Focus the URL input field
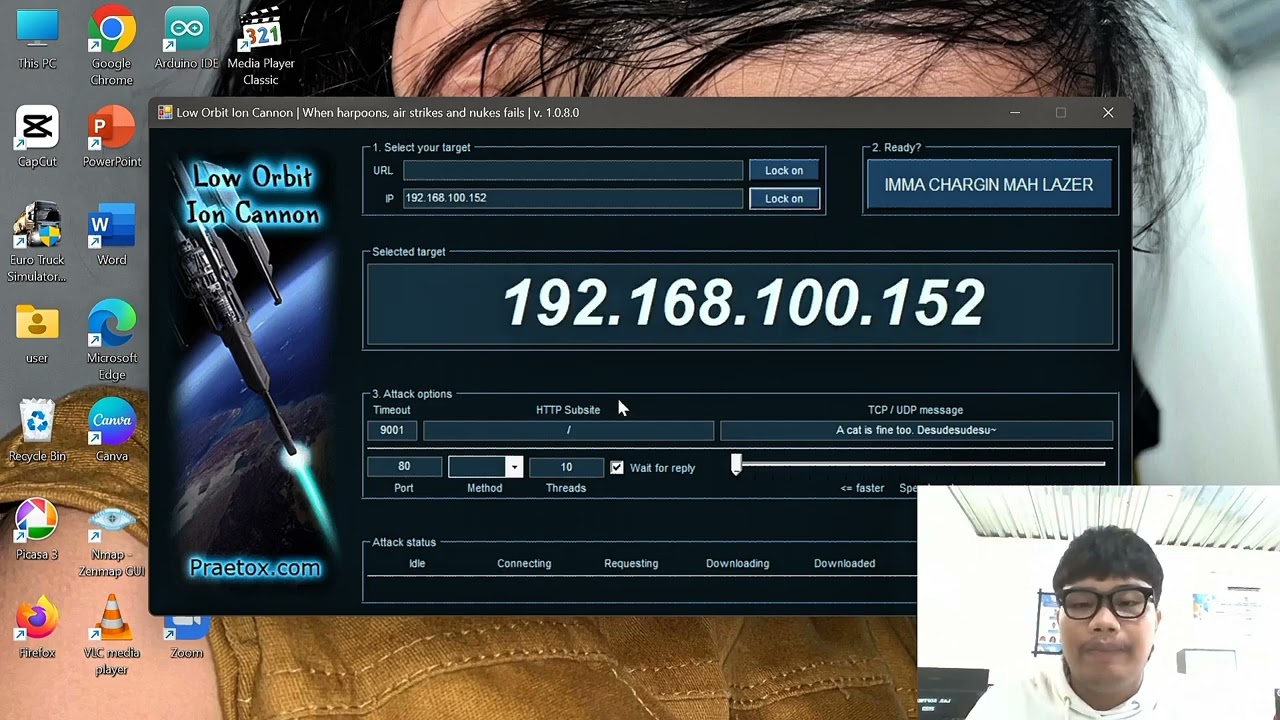Screen dimensions: 1280x720 573,171
